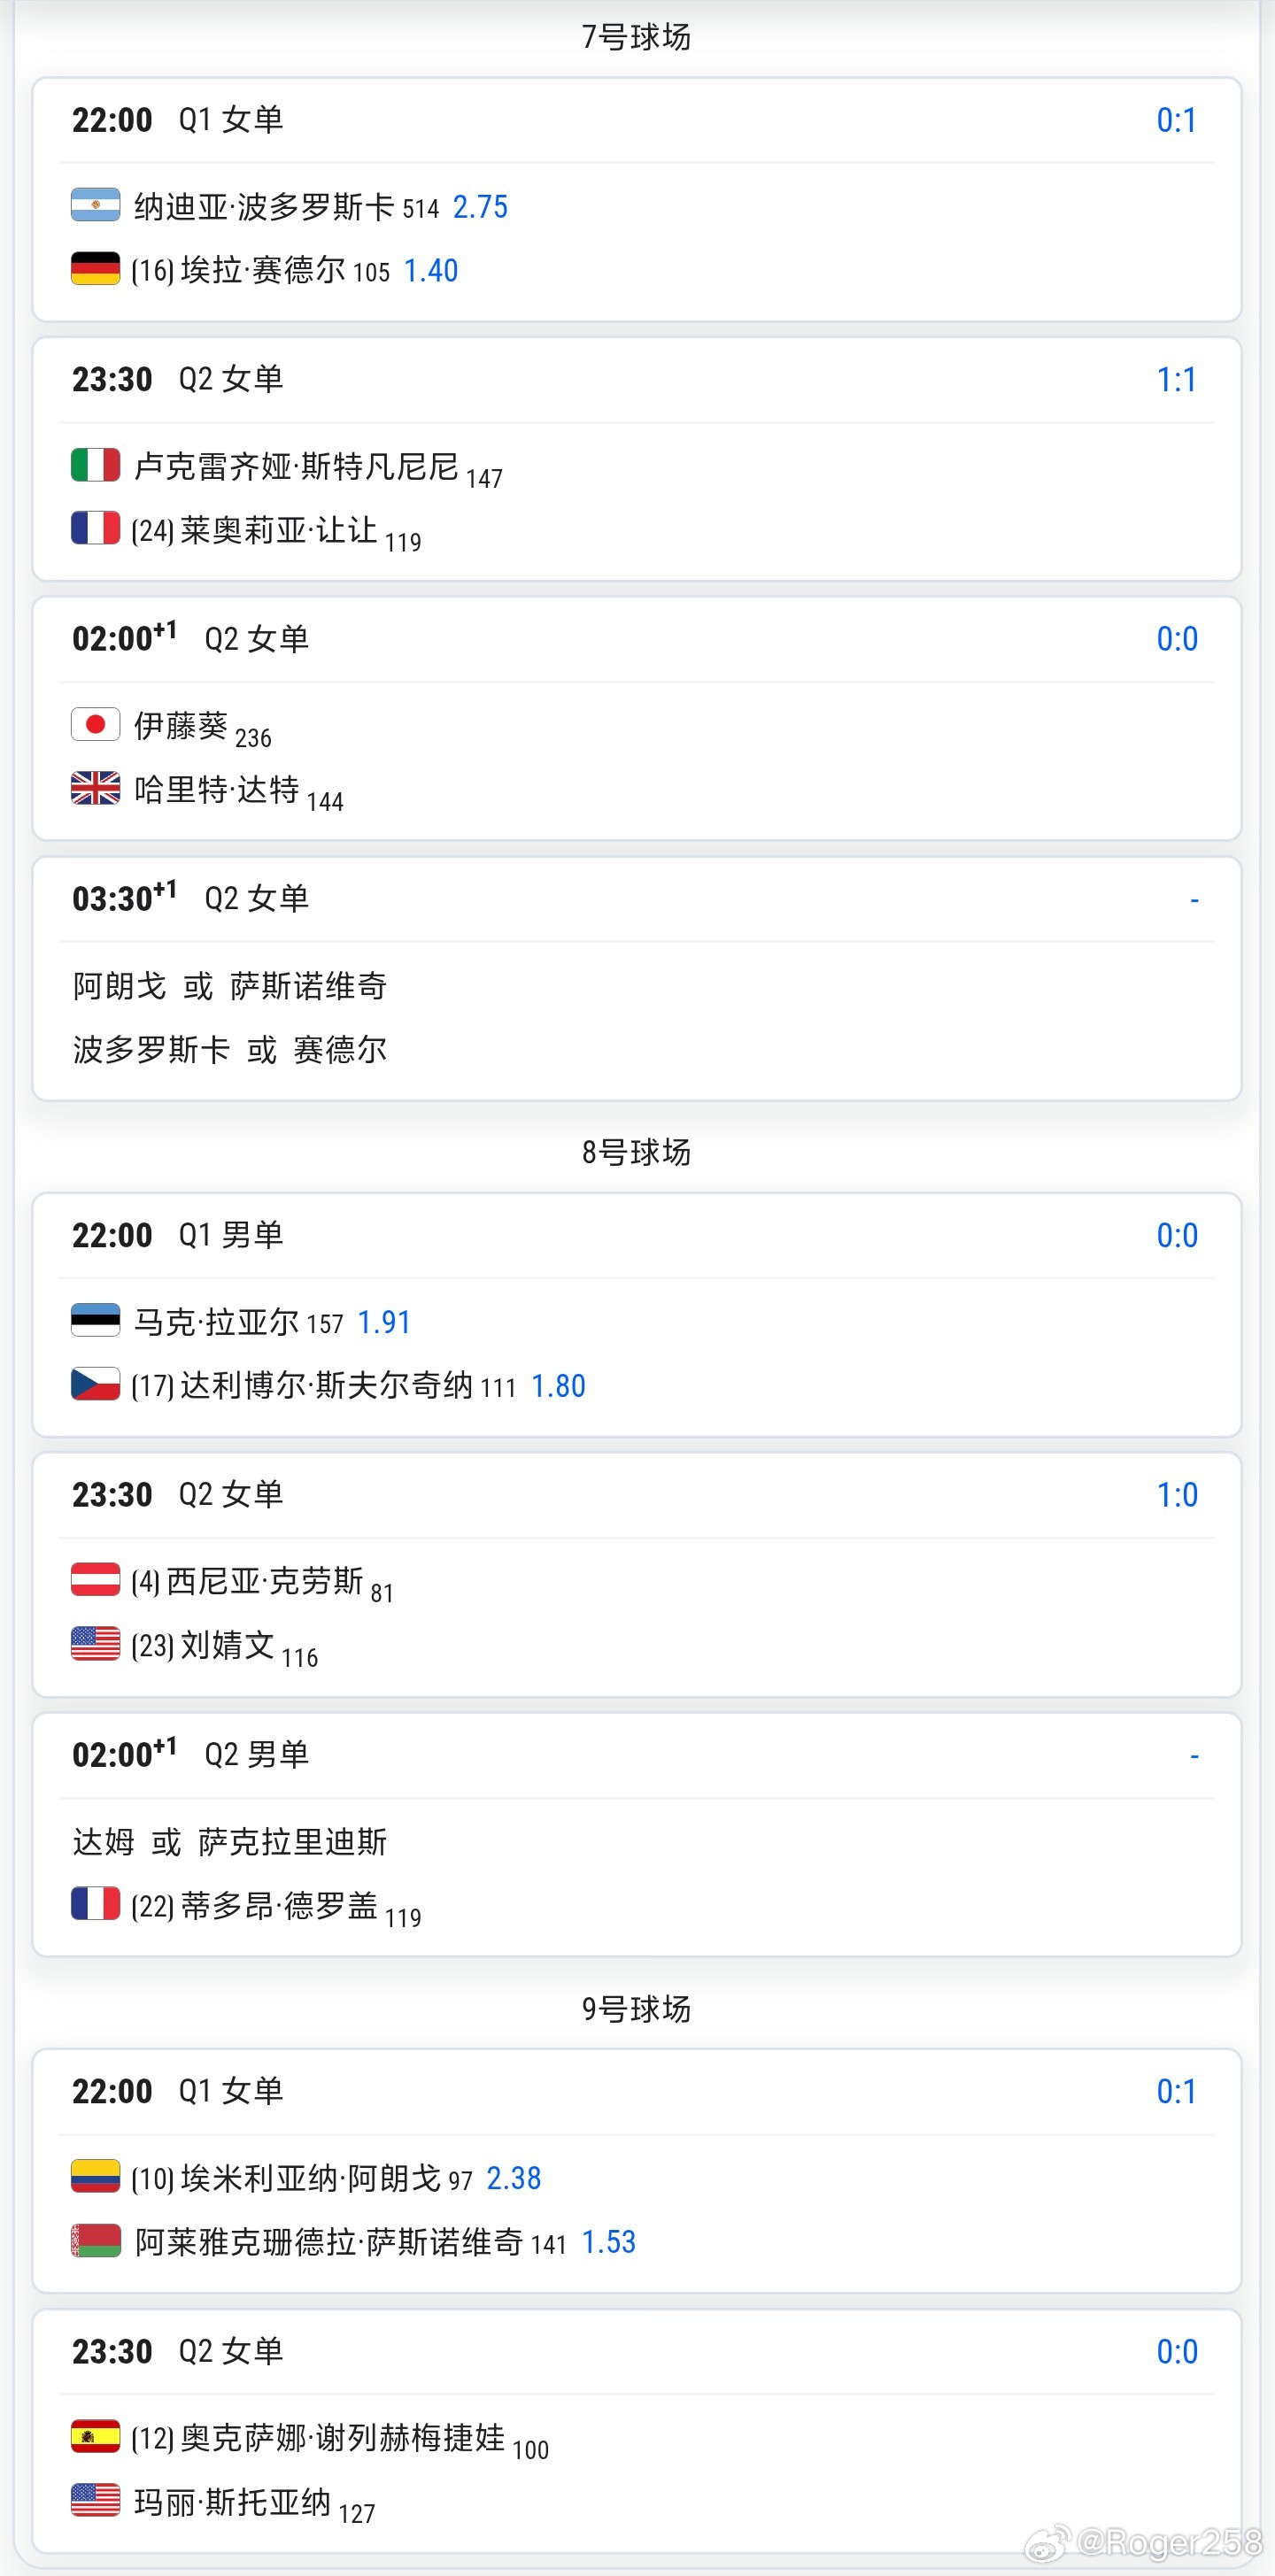Tap the Belarus flag beside 萨斯诺维奇
1275x2576 pixels.
coord(96,2240)
